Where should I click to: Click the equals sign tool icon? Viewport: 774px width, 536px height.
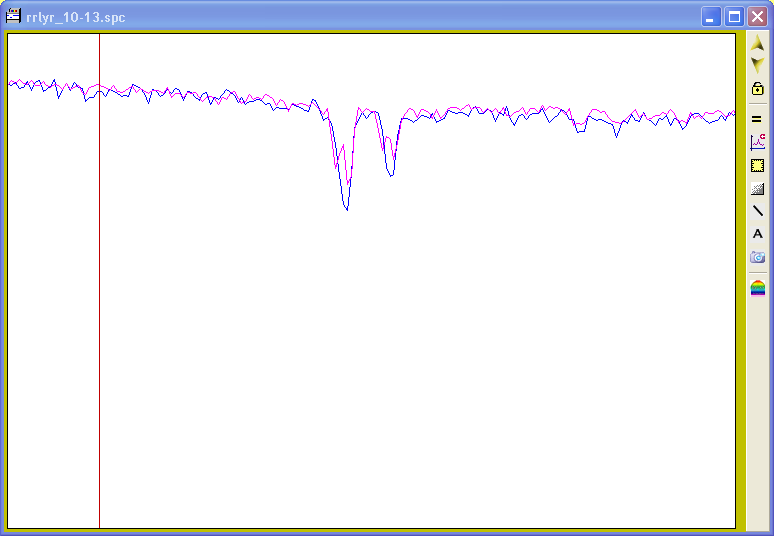point(757,119)
